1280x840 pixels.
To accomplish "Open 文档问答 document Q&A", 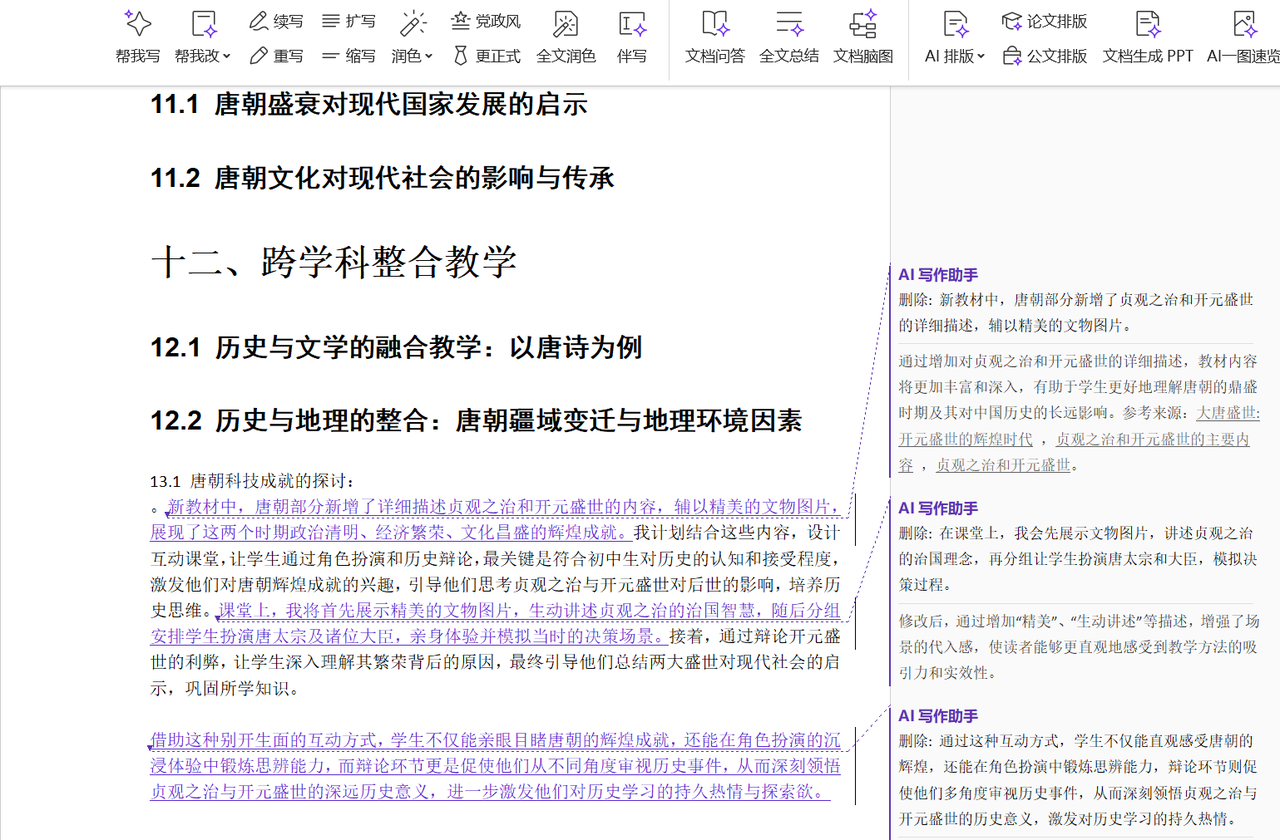I will pyautogui.click(x=715, y=37).
